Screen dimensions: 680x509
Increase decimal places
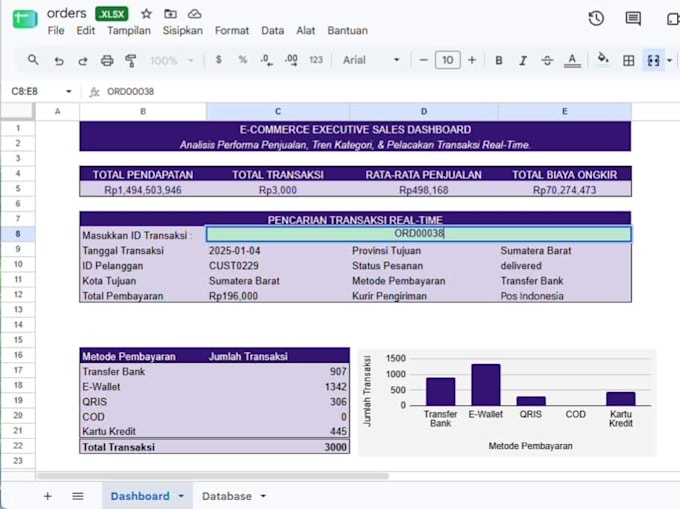pos(291,60)
